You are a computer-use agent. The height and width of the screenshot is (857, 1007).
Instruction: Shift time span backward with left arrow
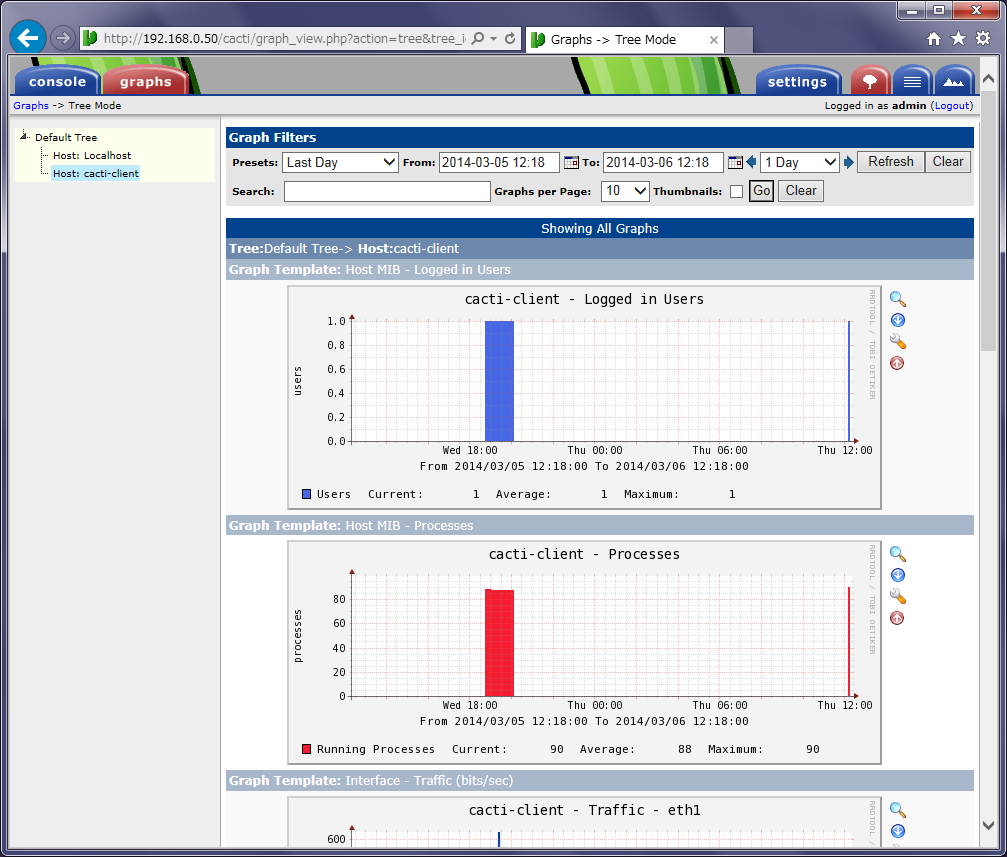[751, 163]
